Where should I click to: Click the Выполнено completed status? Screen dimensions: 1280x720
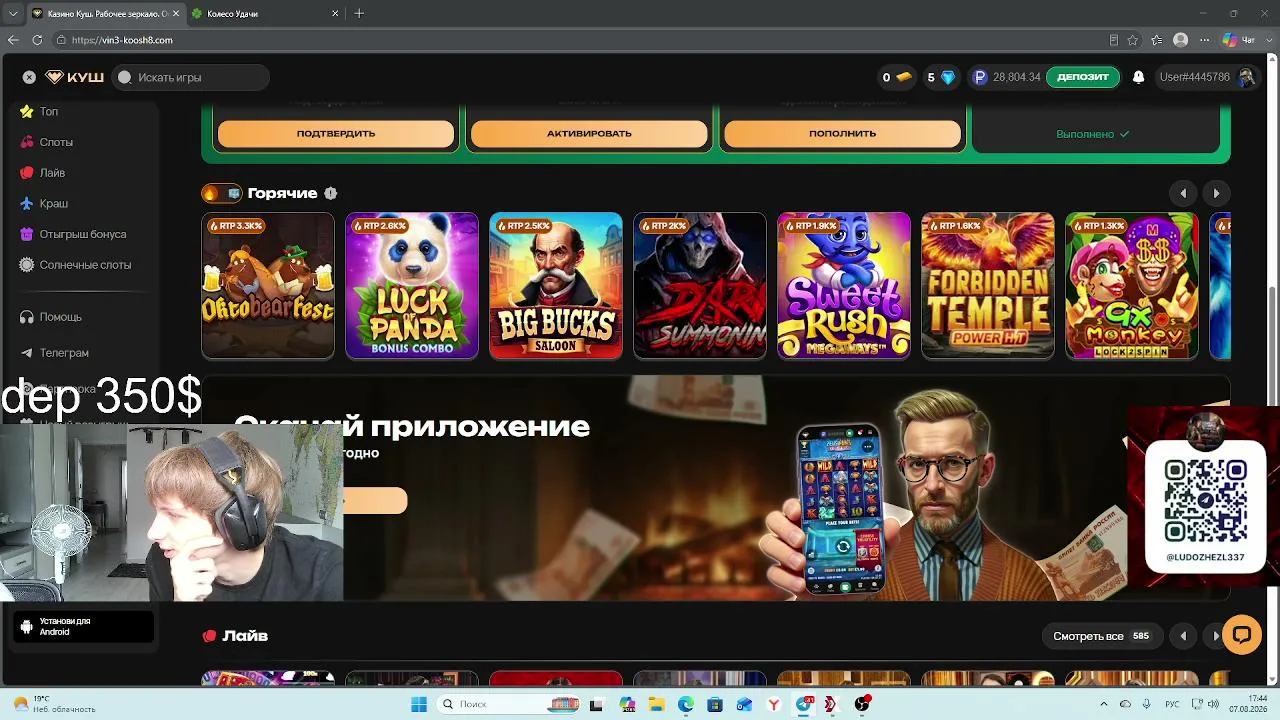coord(1093,134)
